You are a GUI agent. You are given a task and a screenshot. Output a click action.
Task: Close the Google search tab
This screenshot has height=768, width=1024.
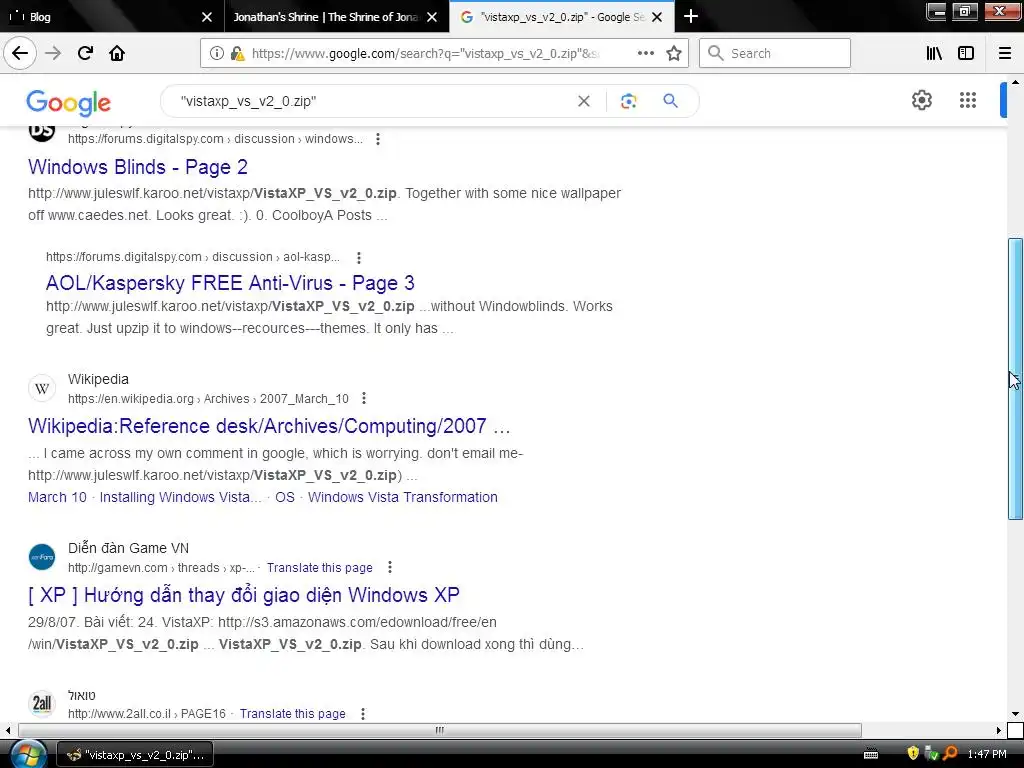[x=657, y=17]
